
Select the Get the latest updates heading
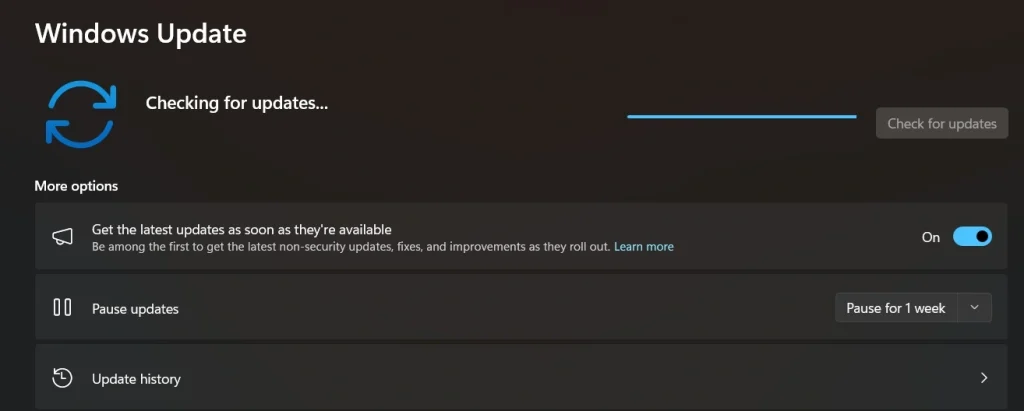pos(242,229)
